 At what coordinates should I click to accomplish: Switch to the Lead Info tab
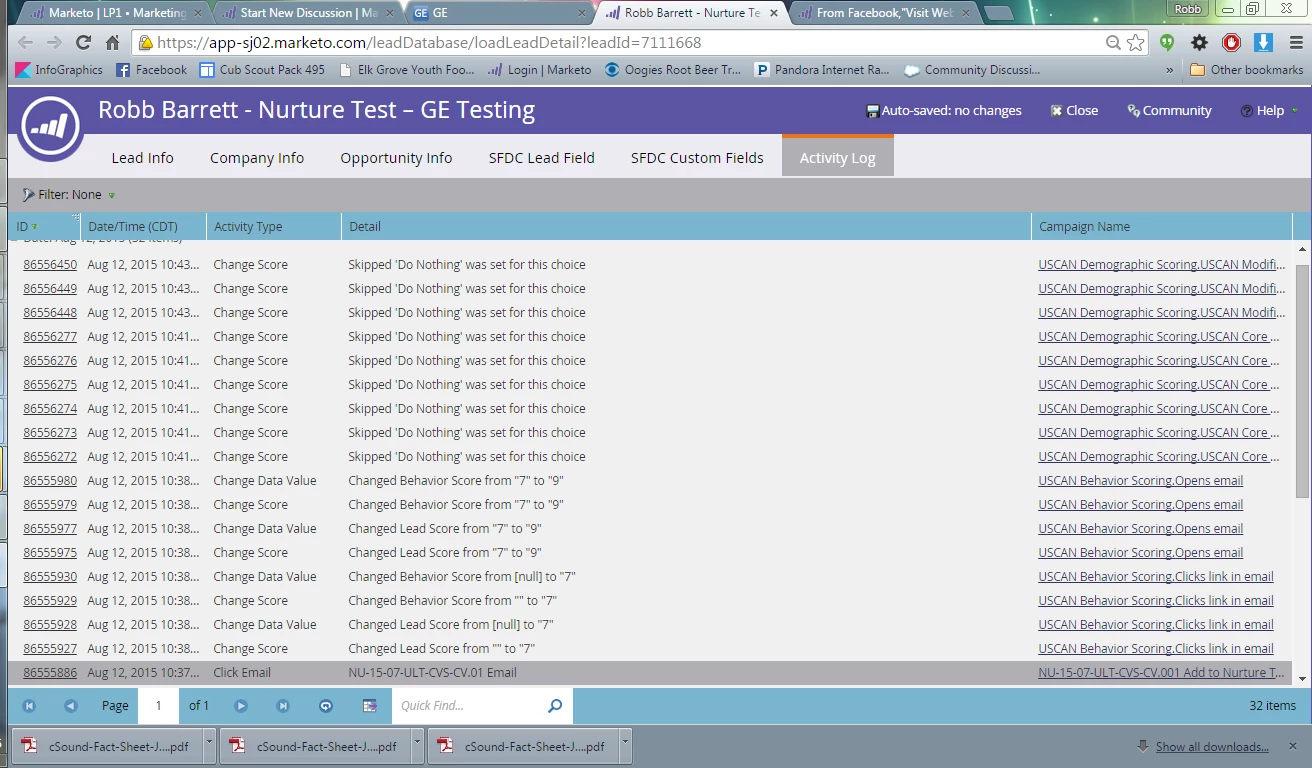coord(142,158)
